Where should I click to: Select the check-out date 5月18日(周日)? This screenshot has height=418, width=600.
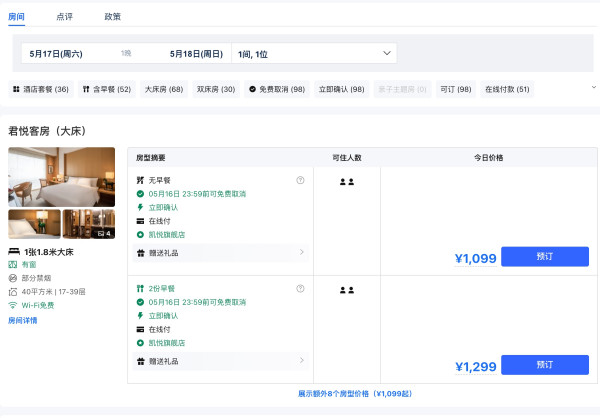point(196,54)
